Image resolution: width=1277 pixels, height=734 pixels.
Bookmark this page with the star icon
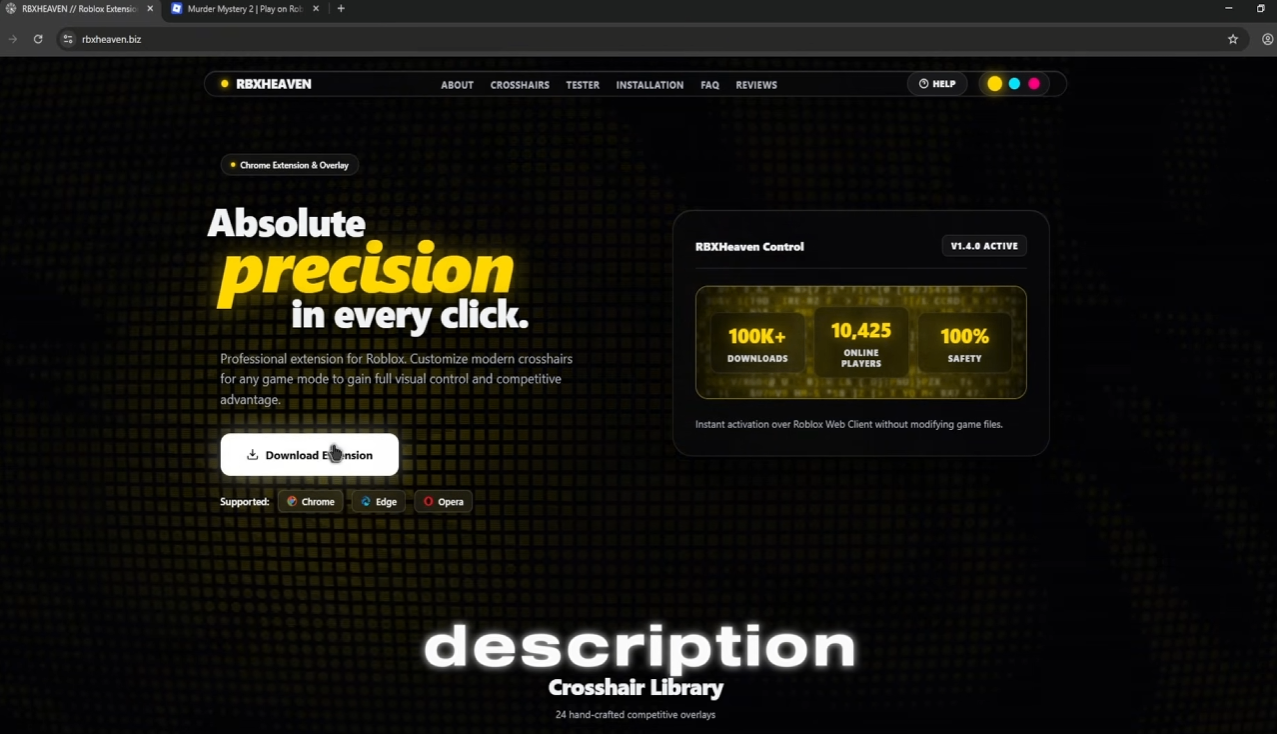tap(1233, 39)
